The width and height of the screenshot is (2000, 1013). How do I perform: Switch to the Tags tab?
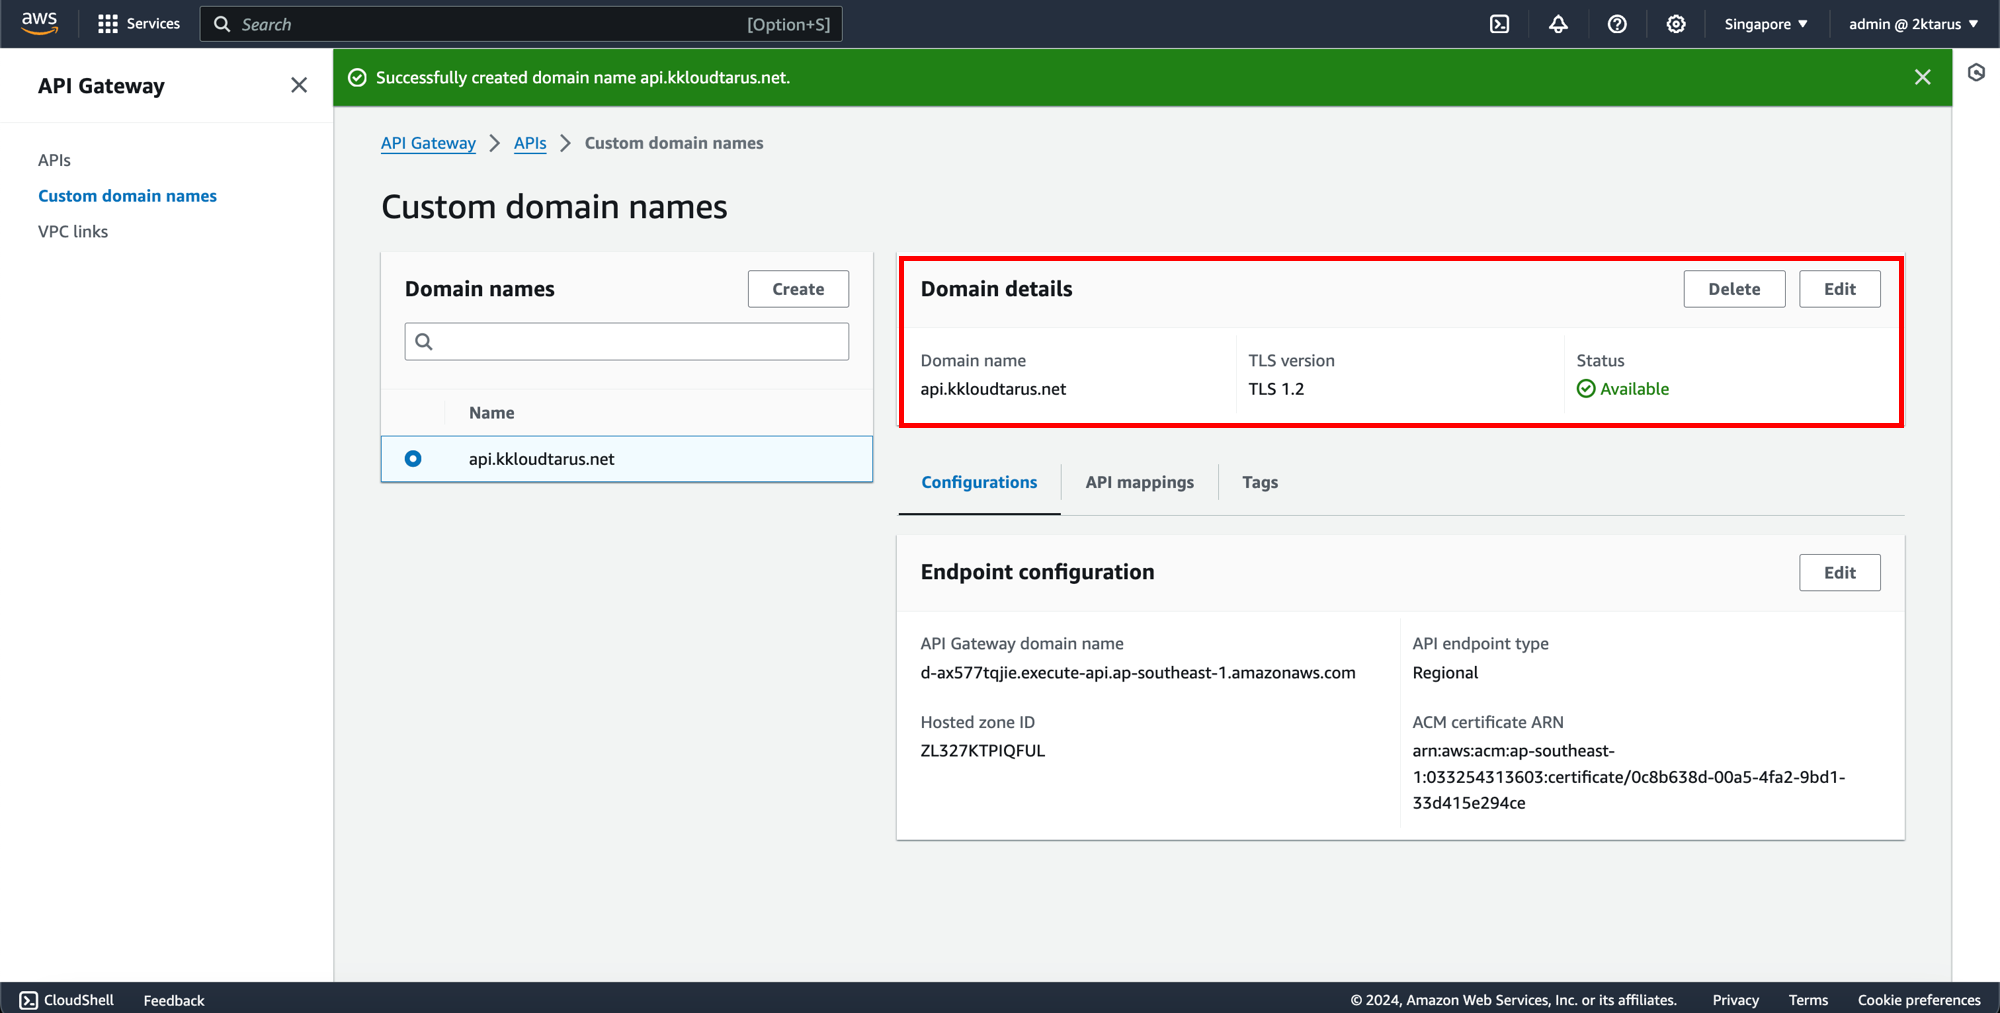[x=1260, y=482]
